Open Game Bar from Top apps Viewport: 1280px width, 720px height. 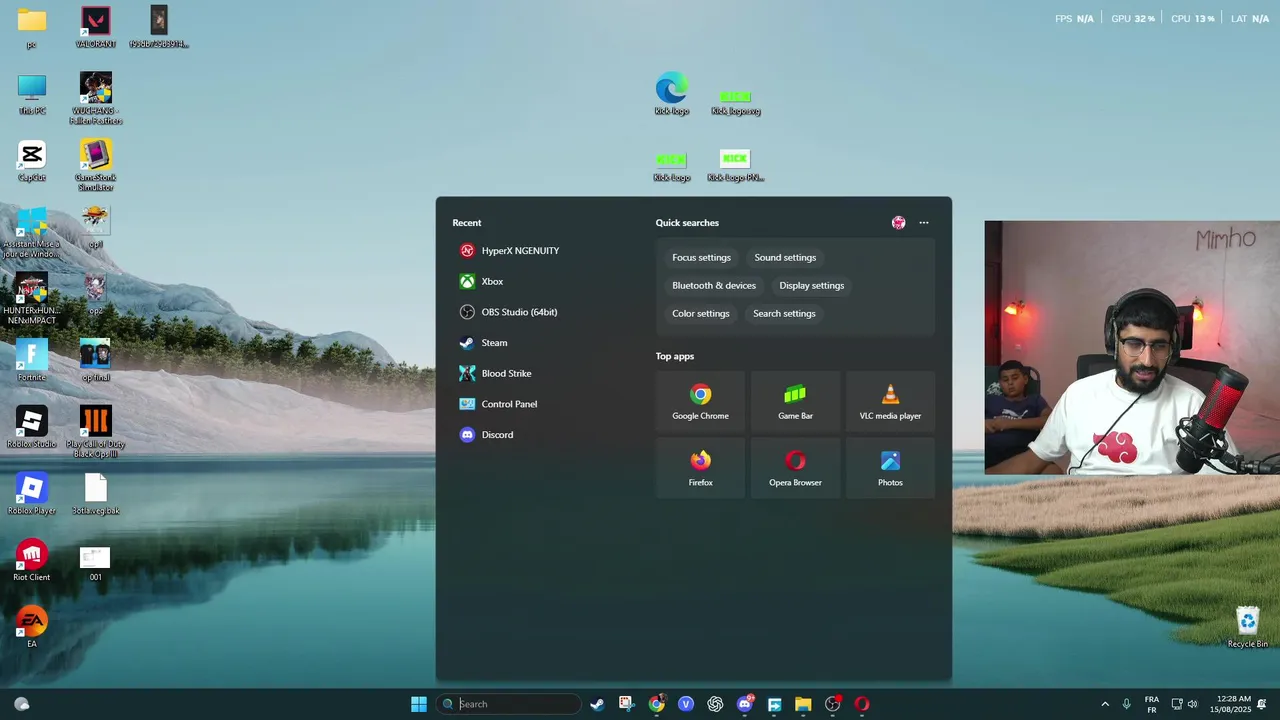795,402
